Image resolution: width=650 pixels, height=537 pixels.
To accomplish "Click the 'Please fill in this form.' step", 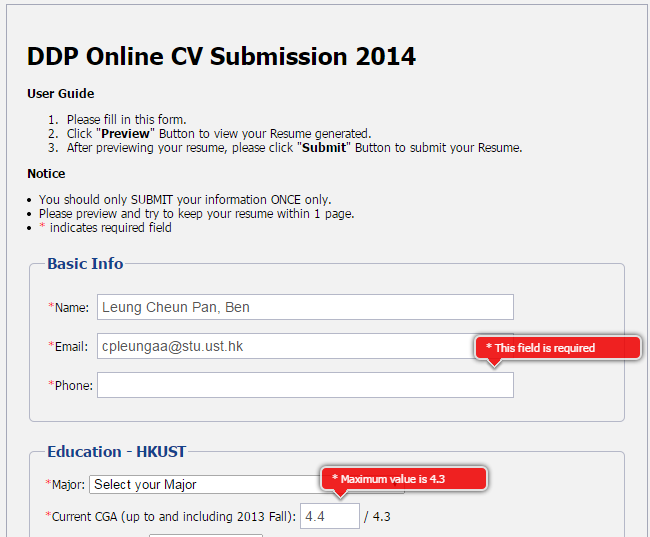I will tap(126, 119).
